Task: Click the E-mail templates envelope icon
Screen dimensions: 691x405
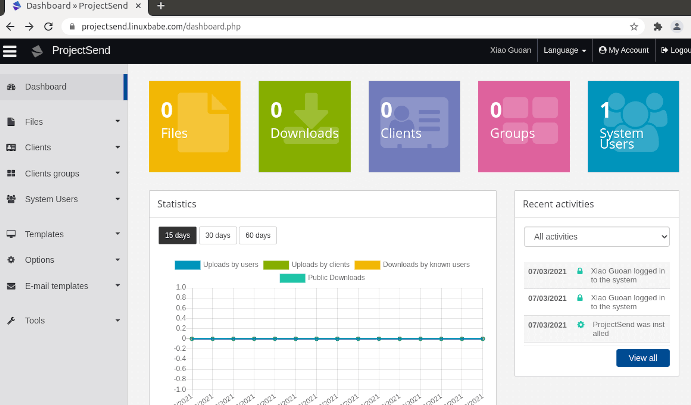Action: [11, 286]
